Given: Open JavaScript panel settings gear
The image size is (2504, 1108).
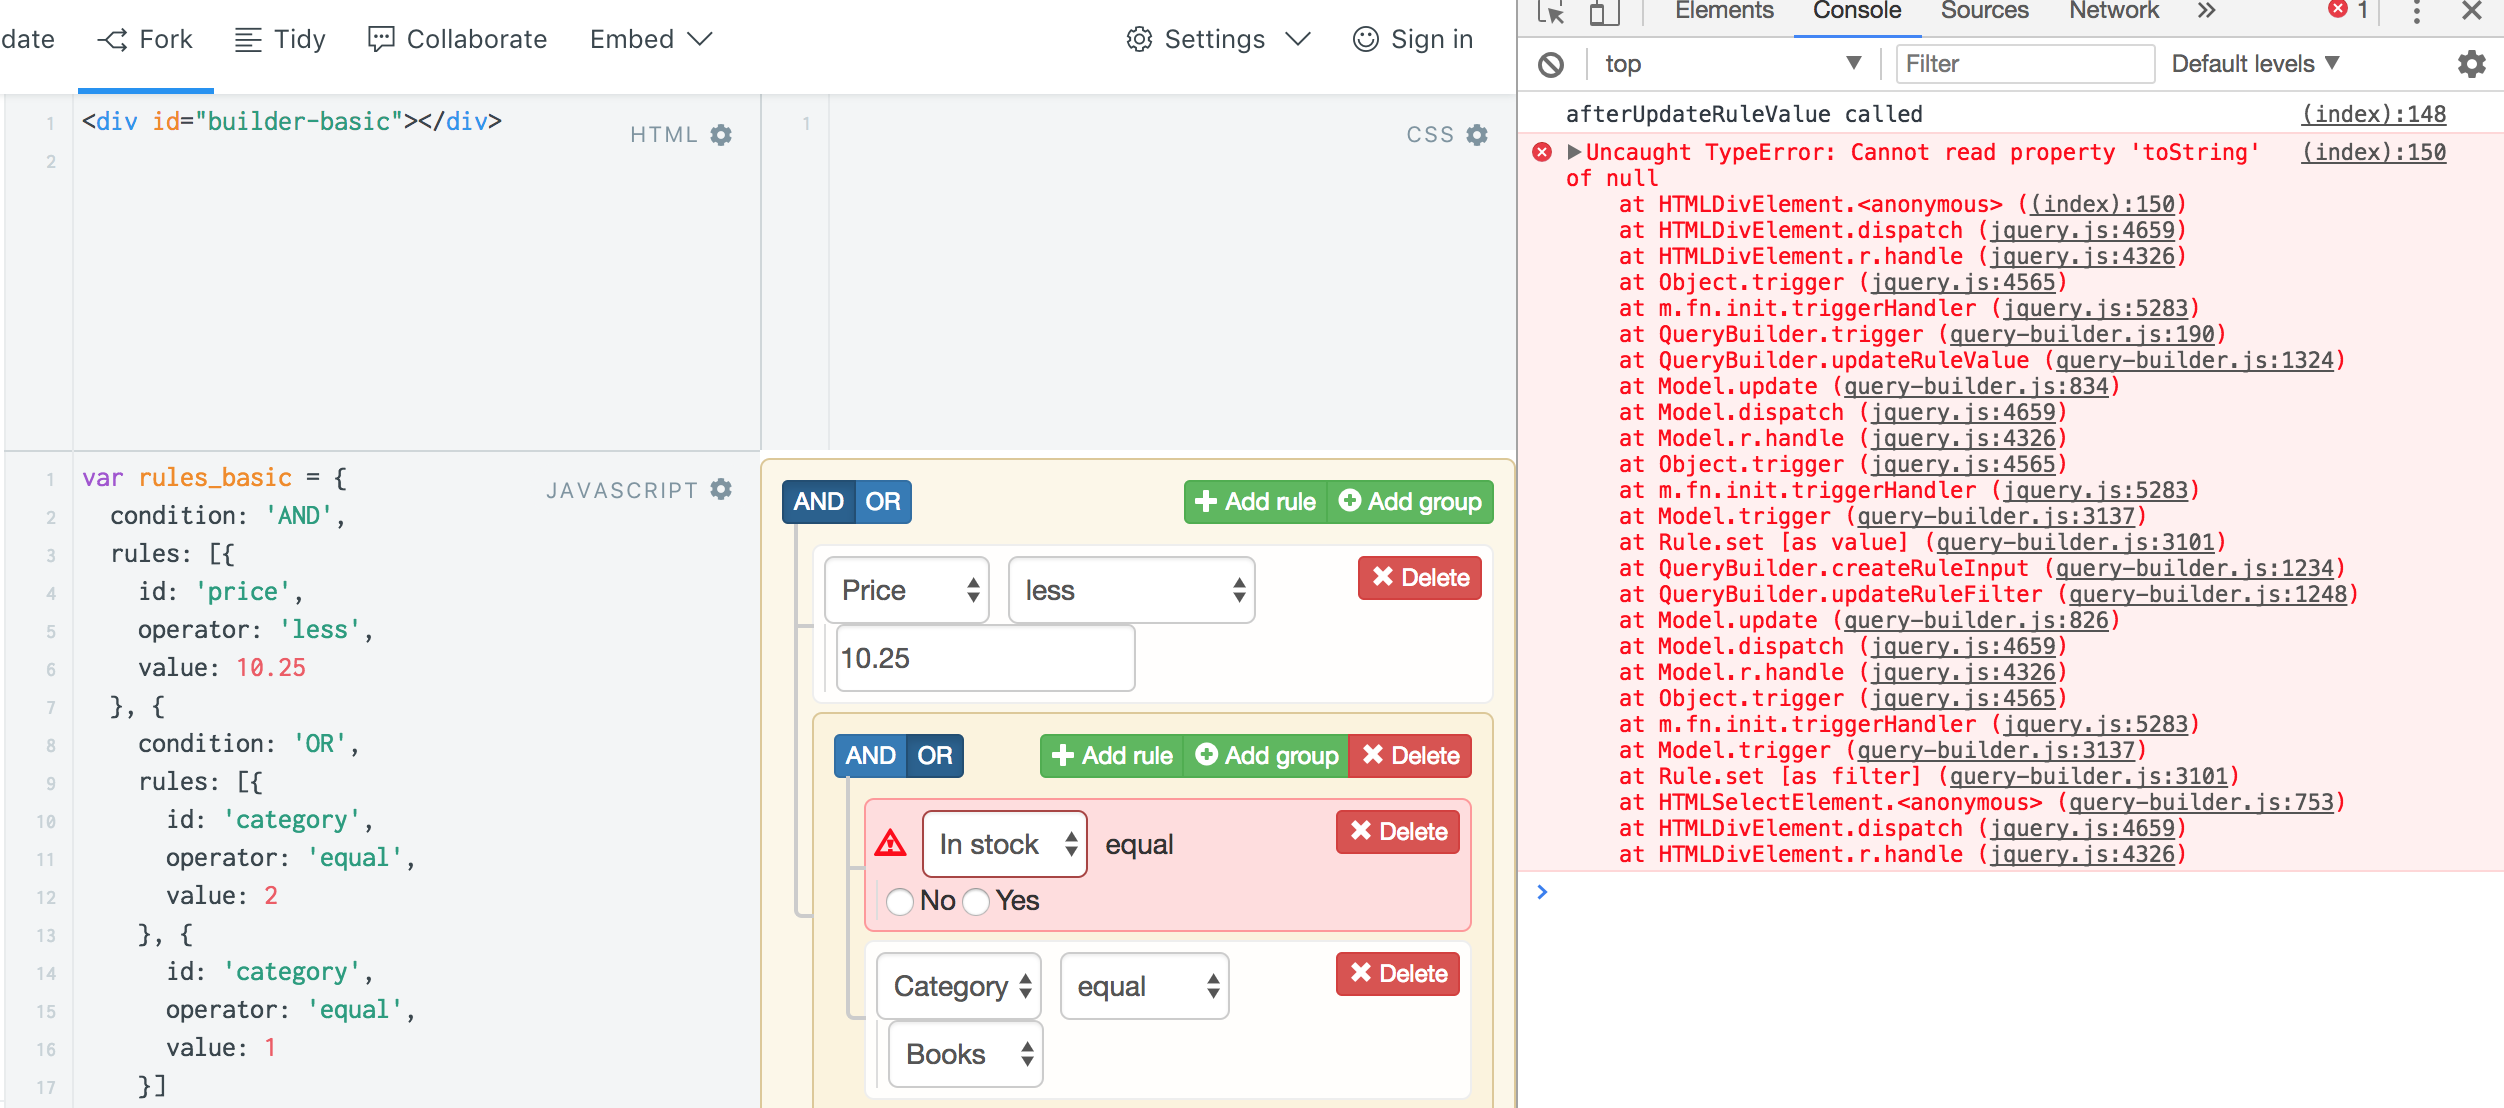Looking at the screenshot, I should click(721, 489).
